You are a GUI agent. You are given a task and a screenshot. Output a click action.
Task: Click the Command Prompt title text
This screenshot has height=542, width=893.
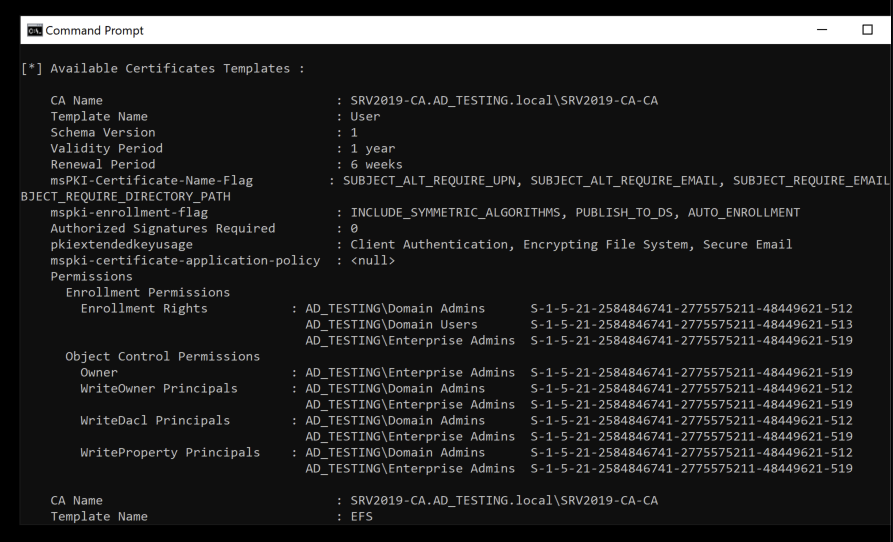95,30
